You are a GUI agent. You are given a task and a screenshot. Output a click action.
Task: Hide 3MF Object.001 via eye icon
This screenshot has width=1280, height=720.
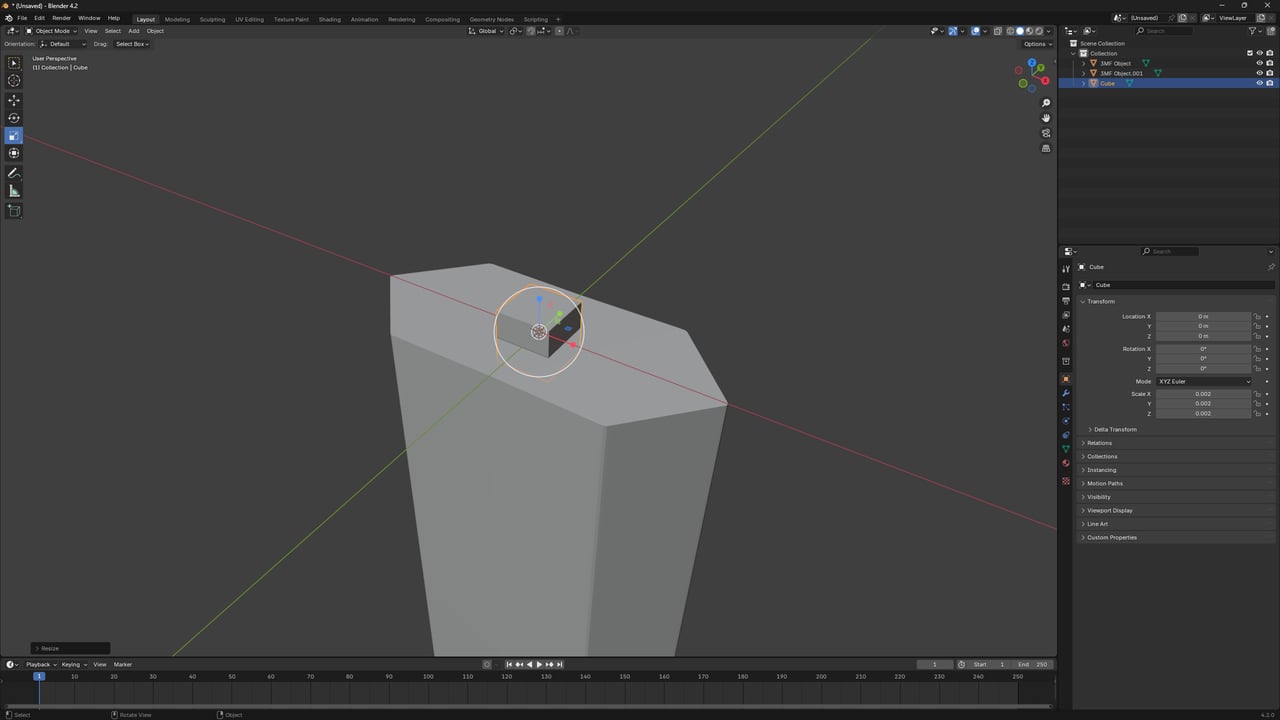pos(1259,73)
